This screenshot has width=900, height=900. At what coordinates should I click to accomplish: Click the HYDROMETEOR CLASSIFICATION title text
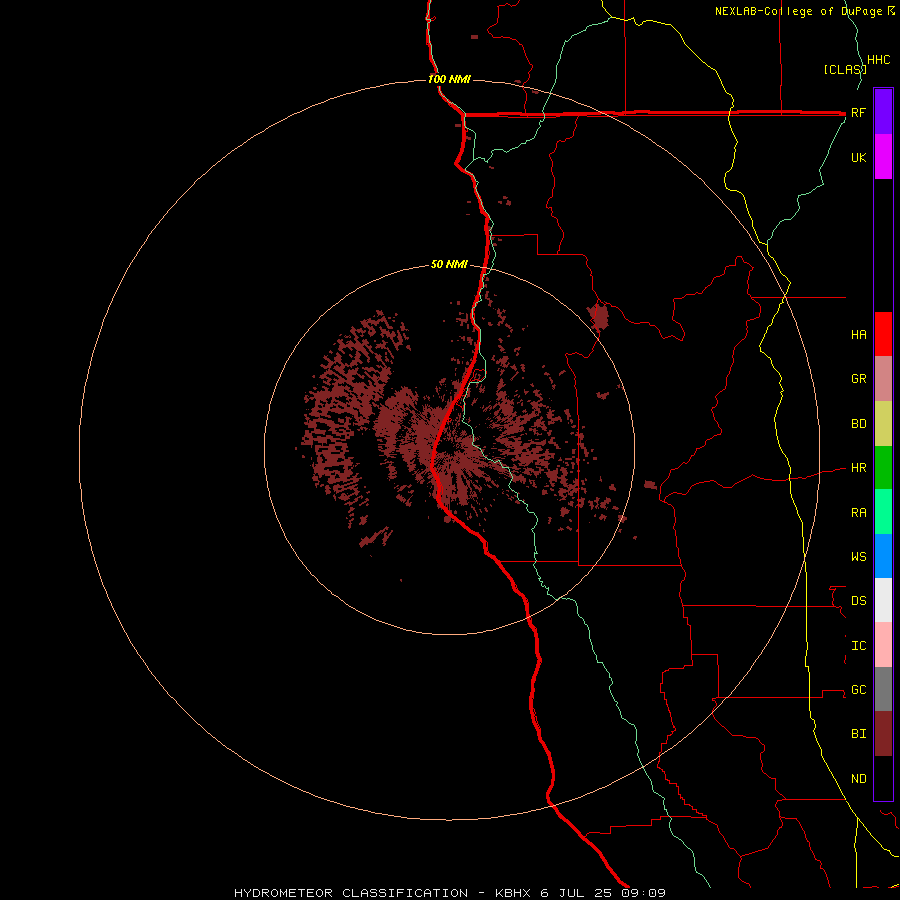(351, 893)
